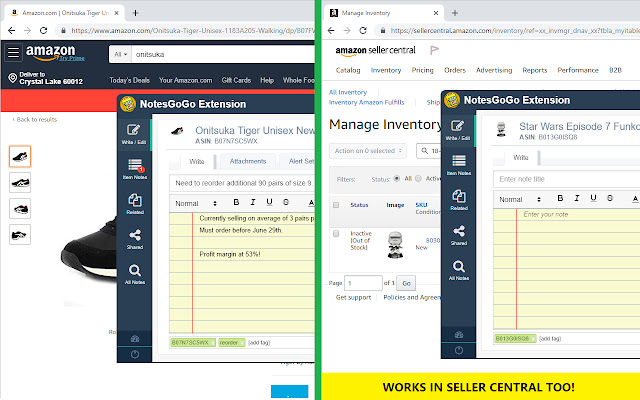Click dashboard icon in left NotesGoGo sidebar
Viewport: 640px width, 400px height.
[135, 339]
